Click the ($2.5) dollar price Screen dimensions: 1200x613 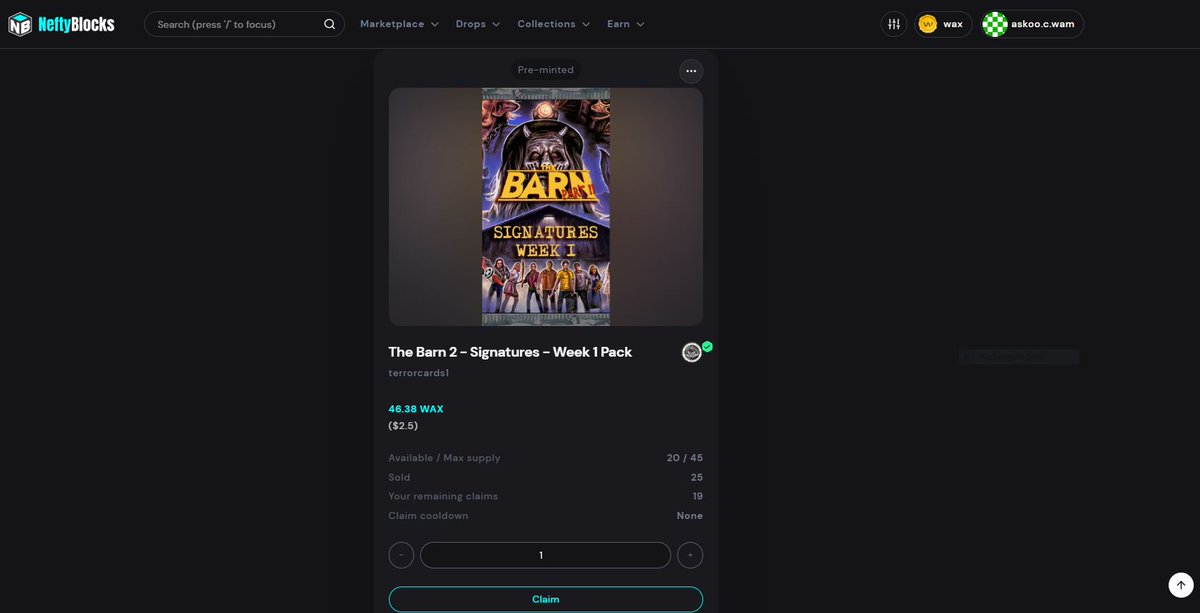point(403,425)
